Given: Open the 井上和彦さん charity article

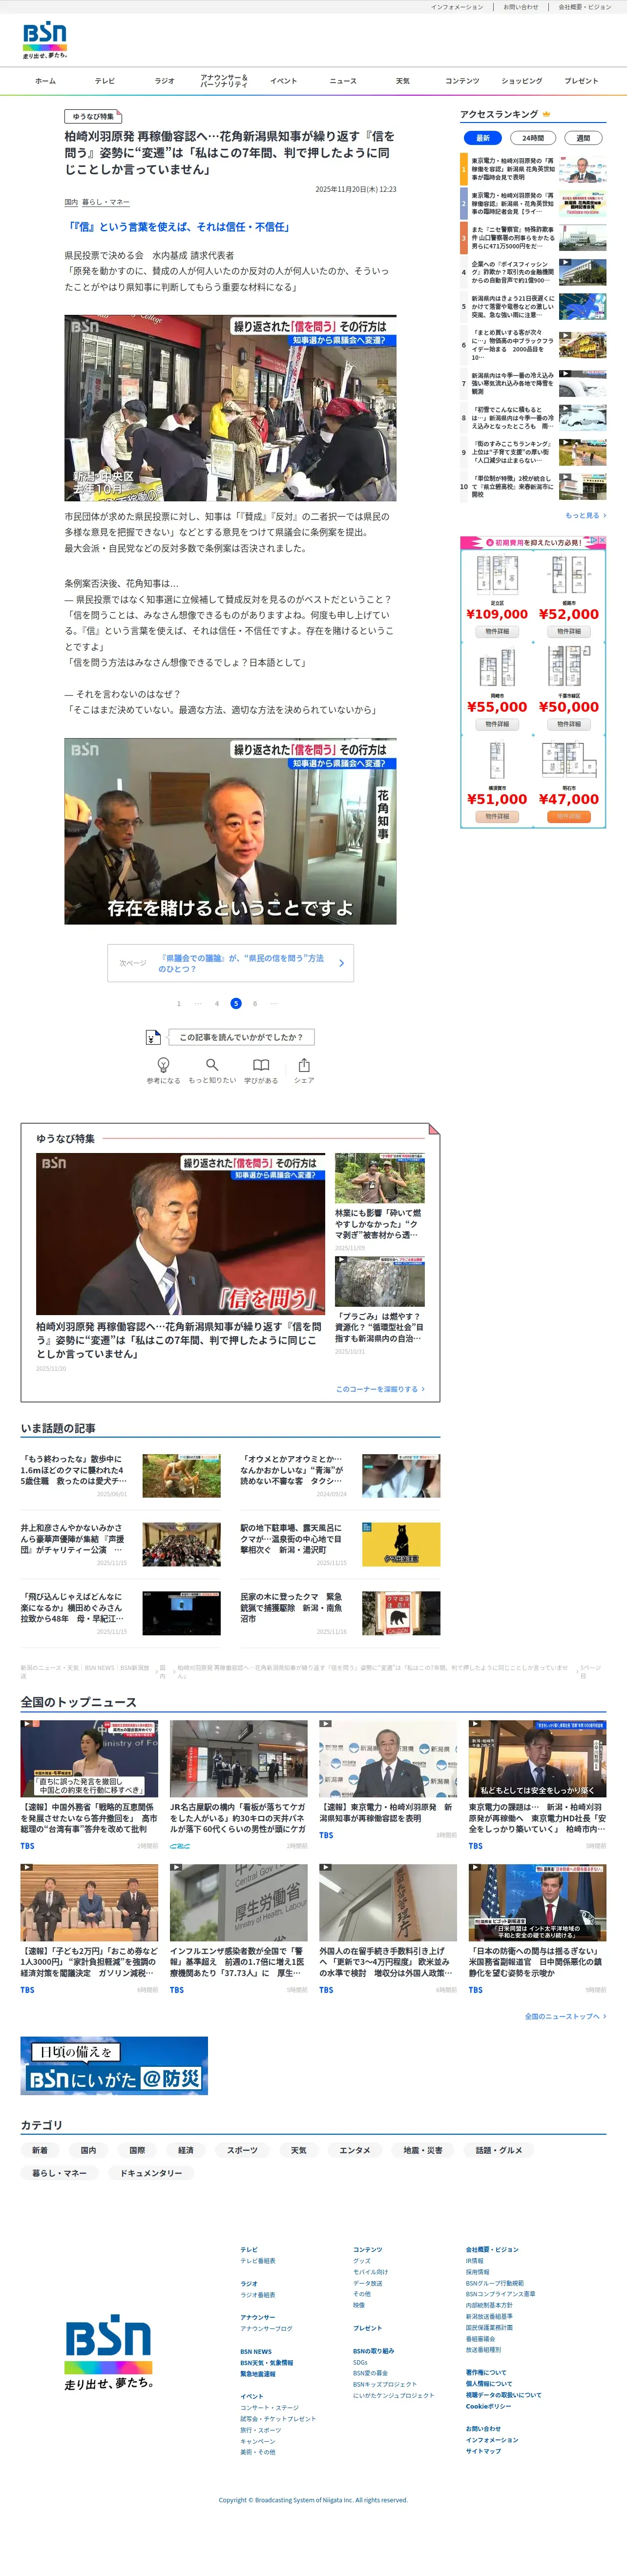Looking at the screenshot, I should (121, 1544).
